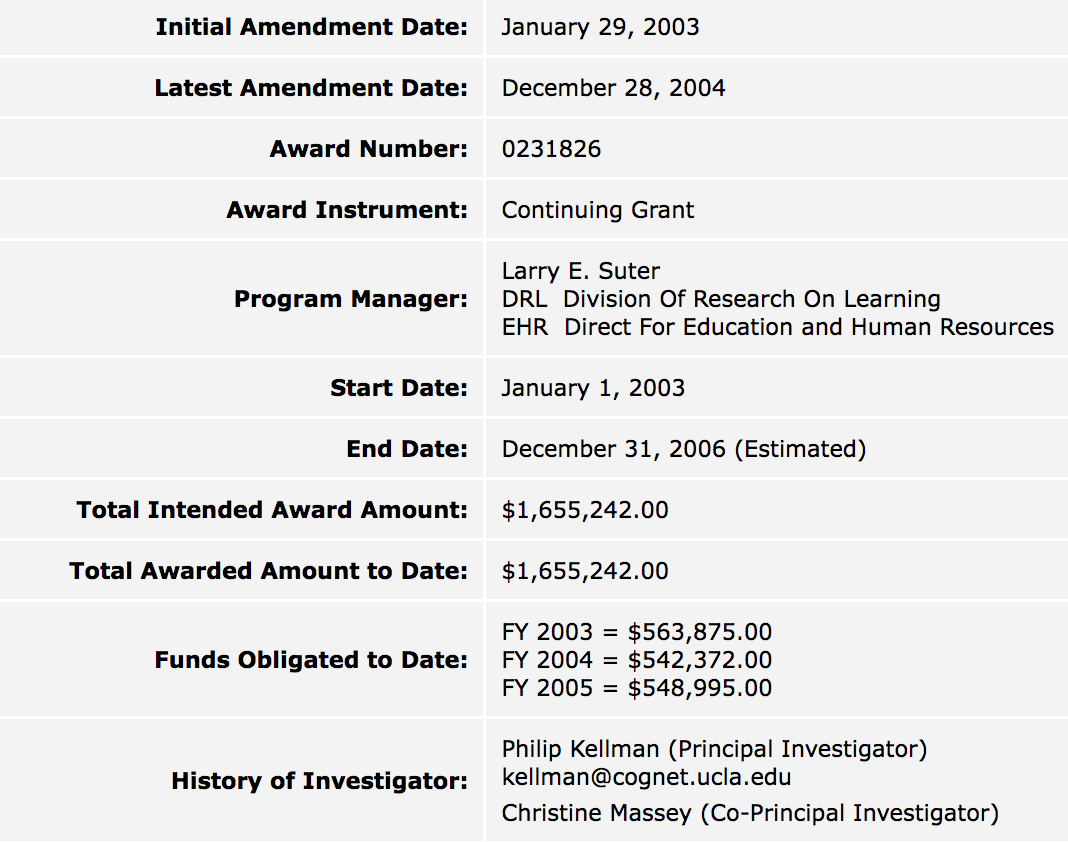
Task: Click the Total Intended Award Amount value
Action: click(x=585, y=510)
